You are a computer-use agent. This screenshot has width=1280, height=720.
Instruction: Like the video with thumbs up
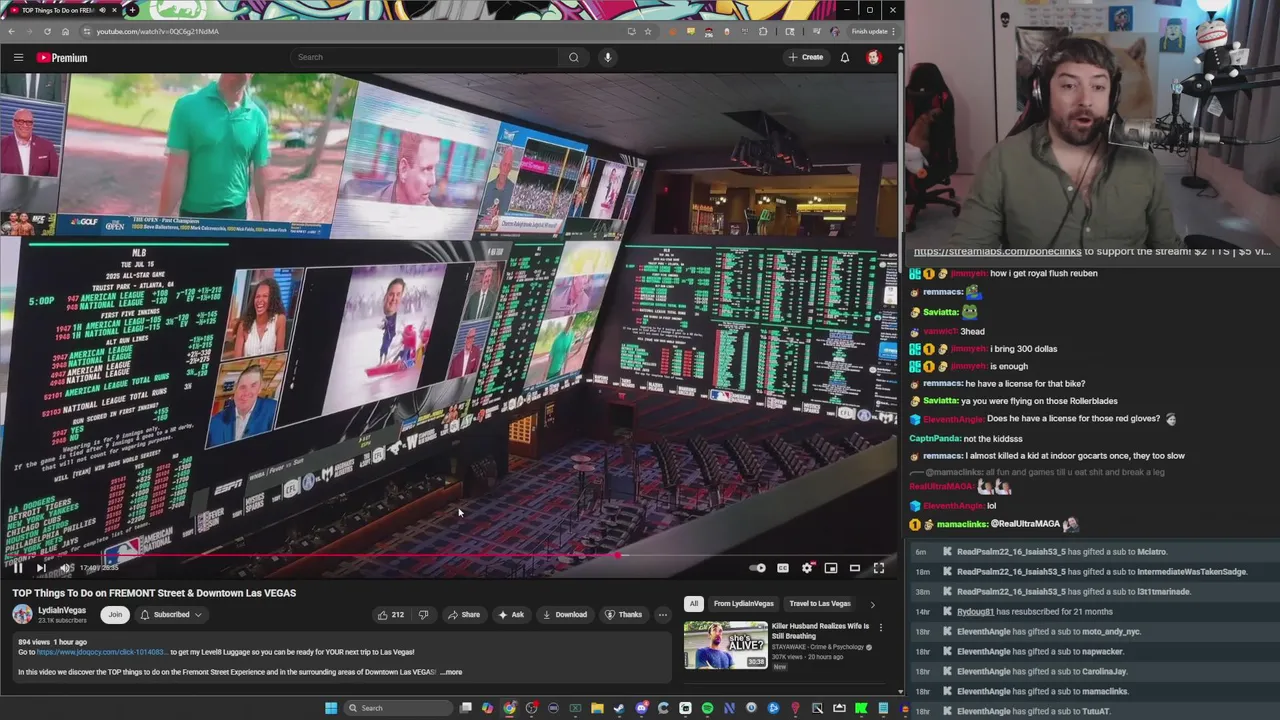click(x=390, y=615)
